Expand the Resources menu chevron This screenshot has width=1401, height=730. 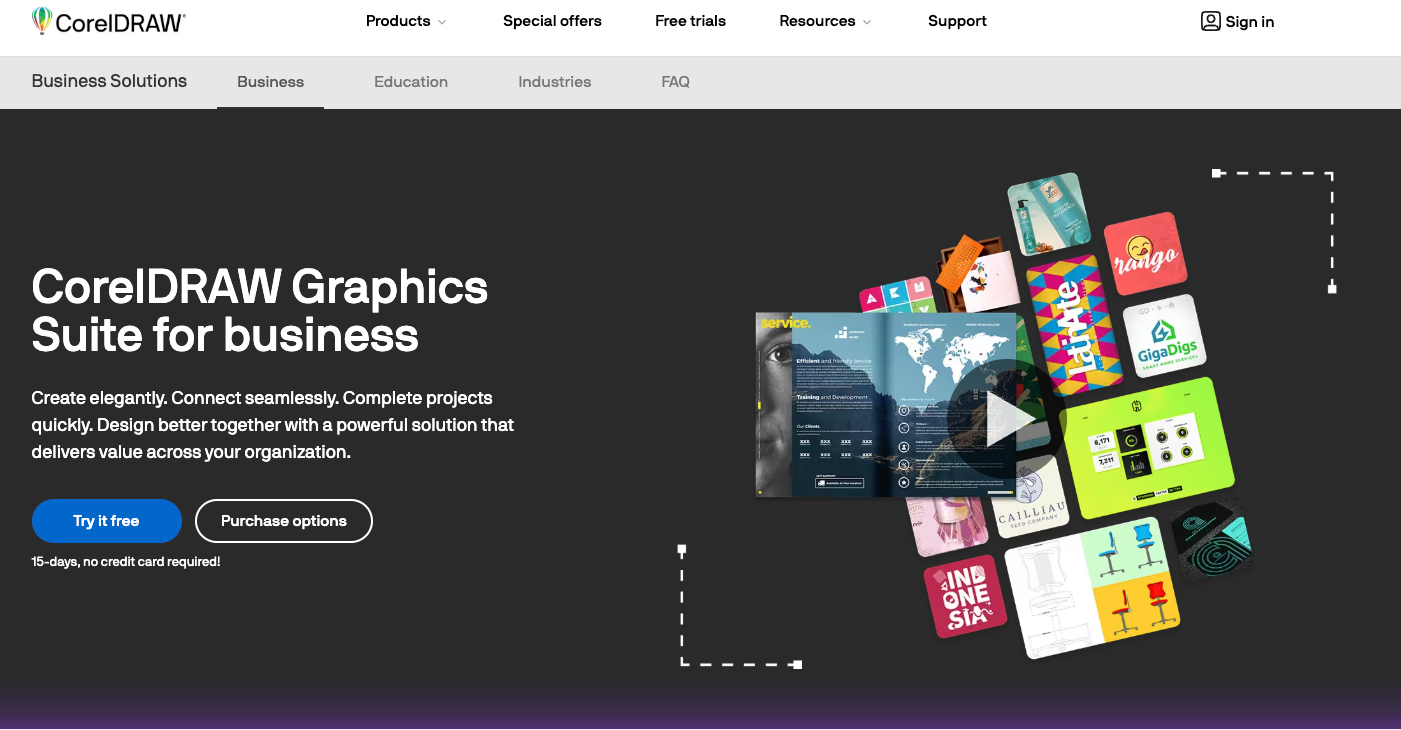pyautogui.click(x=867, y=22)
